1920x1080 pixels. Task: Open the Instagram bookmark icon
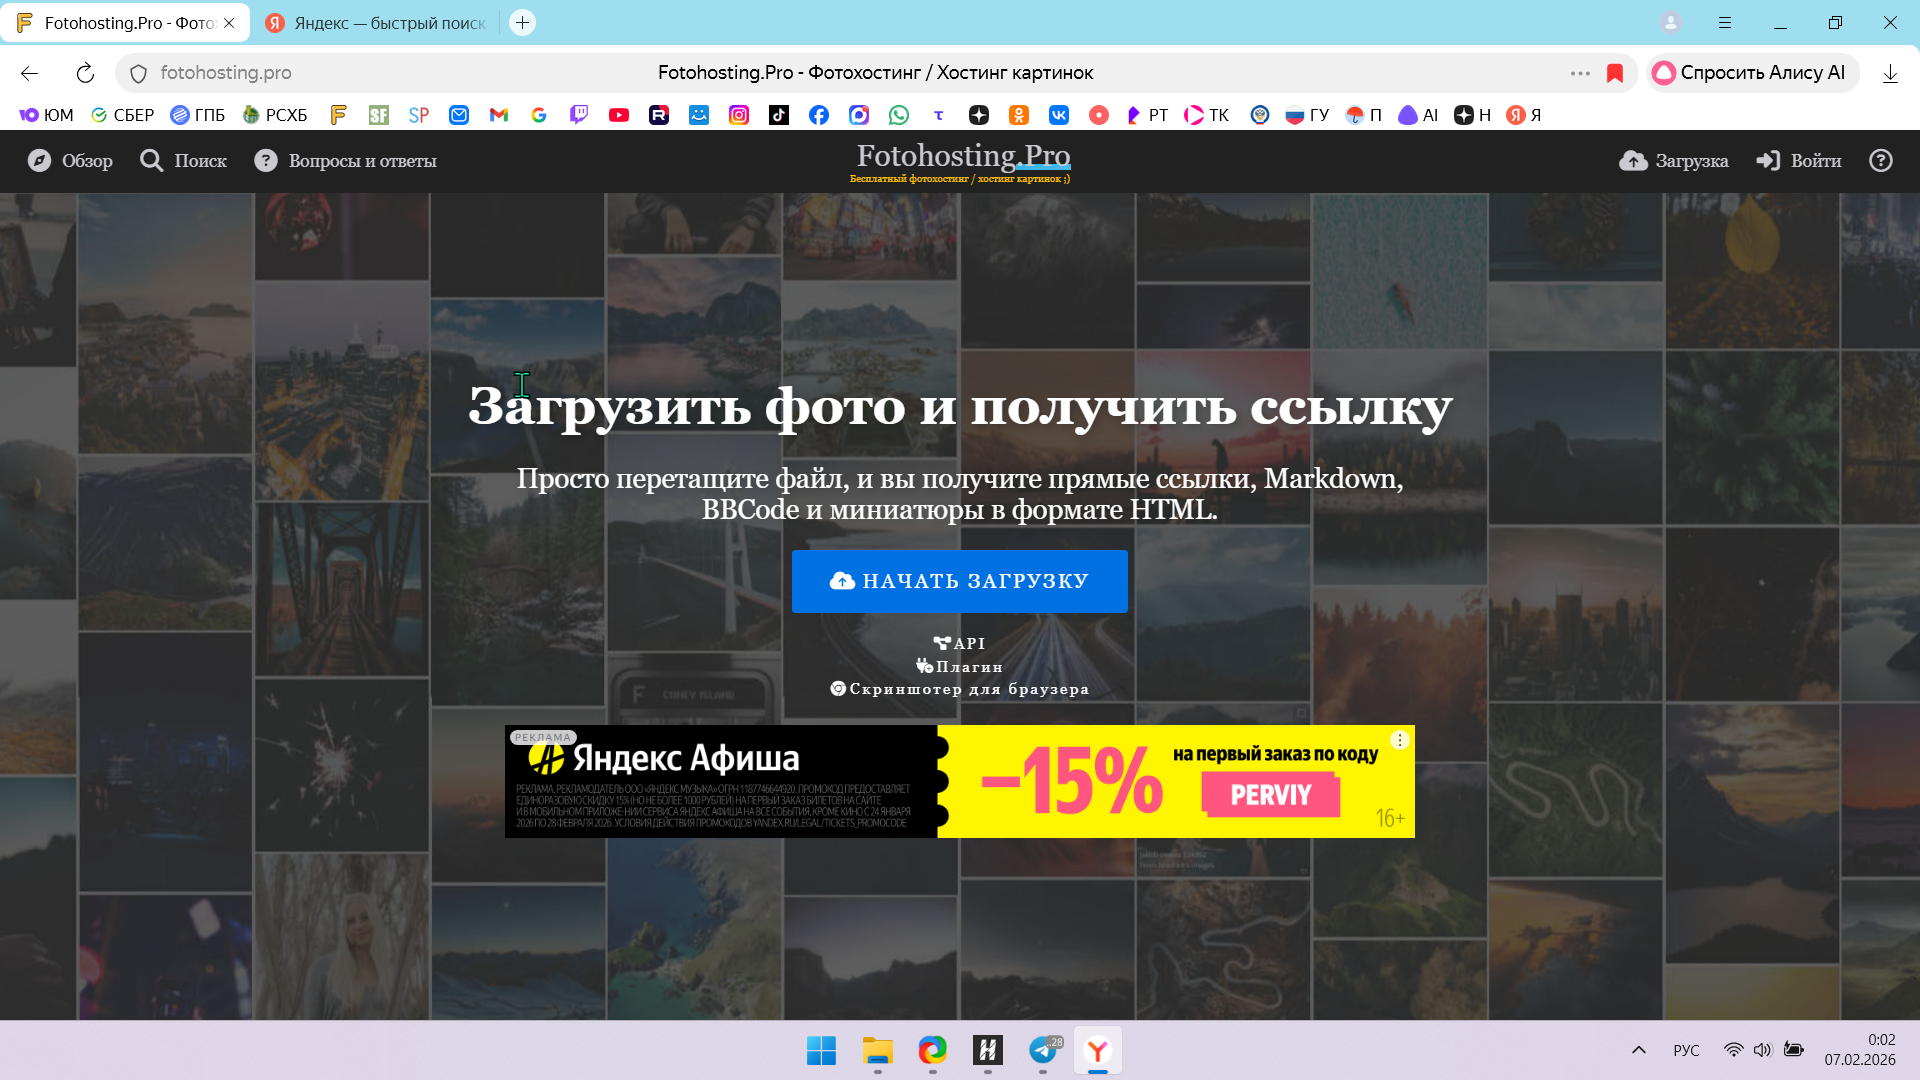[x=739, y=115]
